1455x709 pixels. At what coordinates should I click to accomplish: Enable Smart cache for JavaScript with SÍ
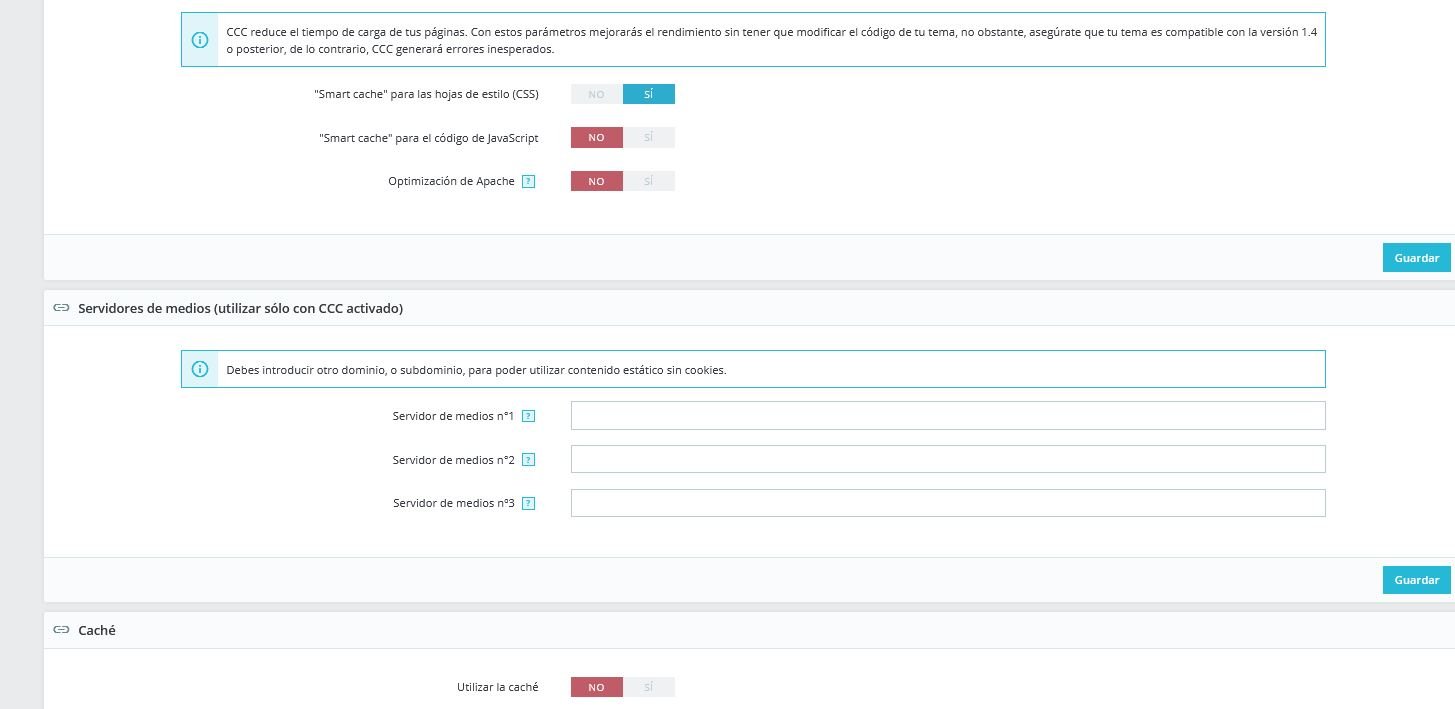[649, 138]
